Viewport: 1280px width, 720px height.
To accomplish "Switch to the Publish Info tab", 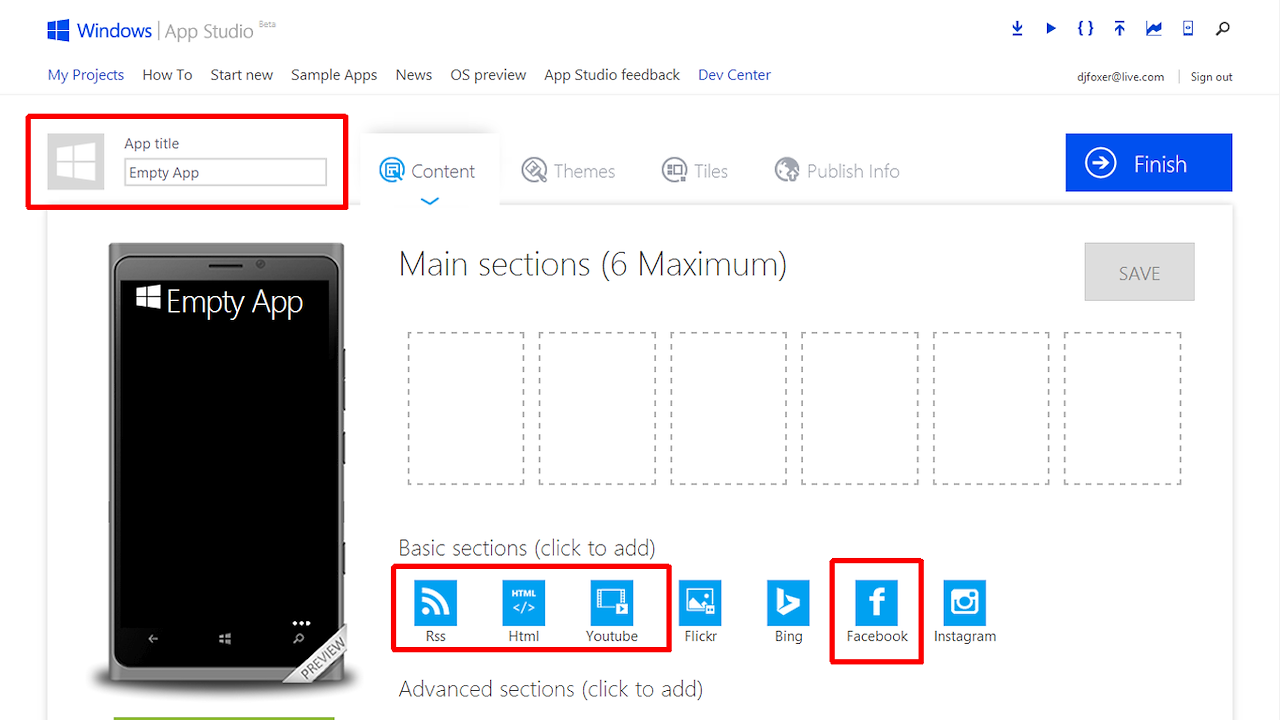I will coord(837,171).
